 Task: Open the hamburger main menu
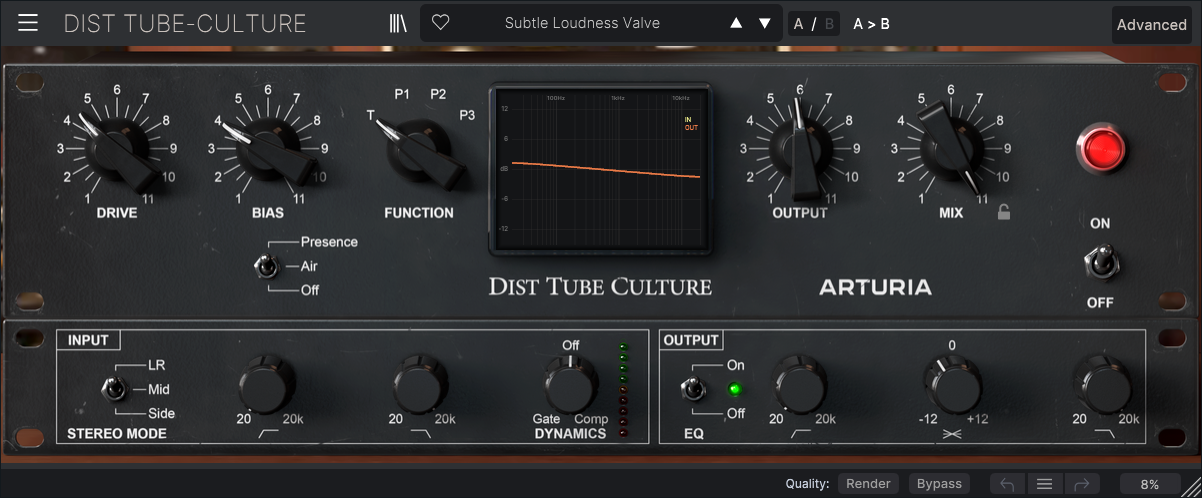pos(28,23)
